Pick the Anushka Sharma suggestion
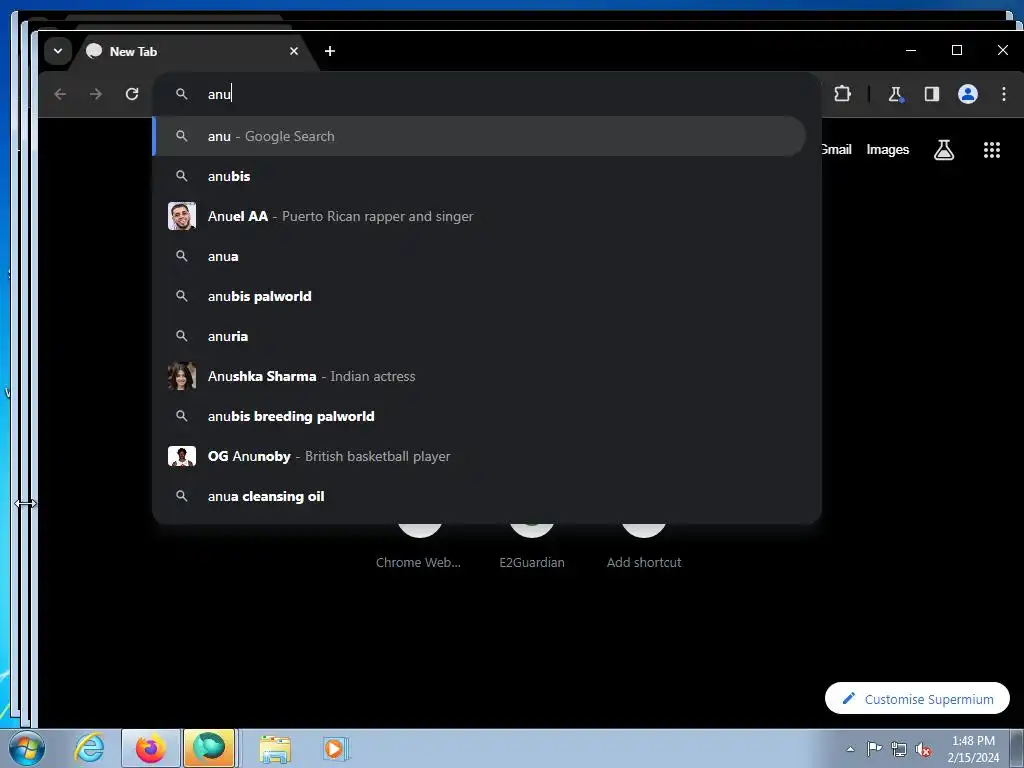The image size is (1024, 768). click(480, 376)
